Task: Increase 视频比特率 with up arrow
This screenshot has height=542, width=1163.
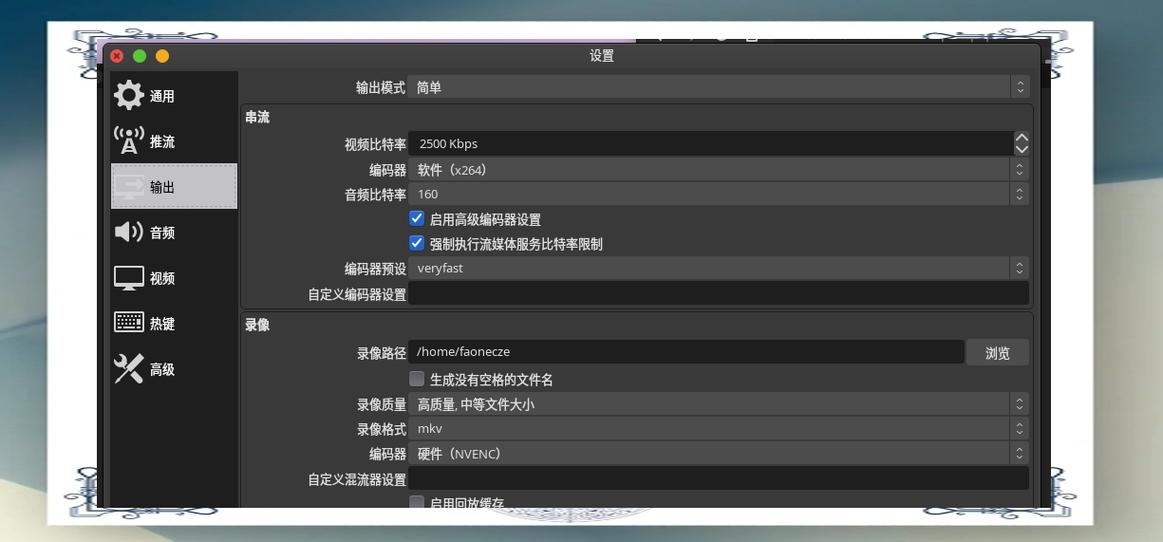Action: (x=1021, y=138)
